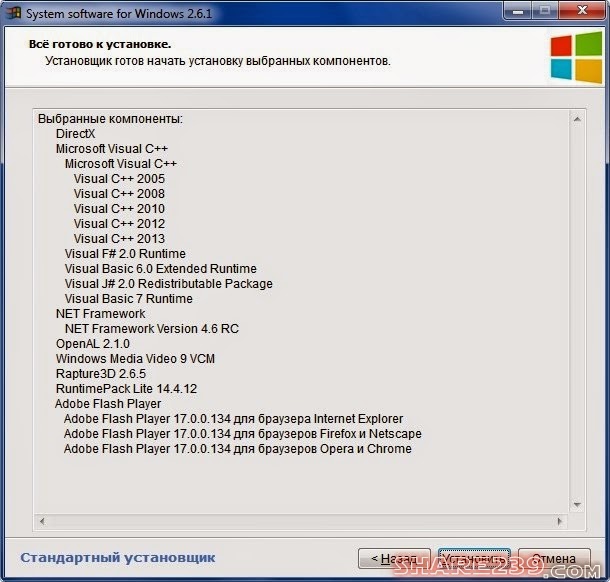Click the Windows Media Video 9 VCM line
Viewport: 610px width, 582px height.
pyautogui.click(x=135, y=359)
